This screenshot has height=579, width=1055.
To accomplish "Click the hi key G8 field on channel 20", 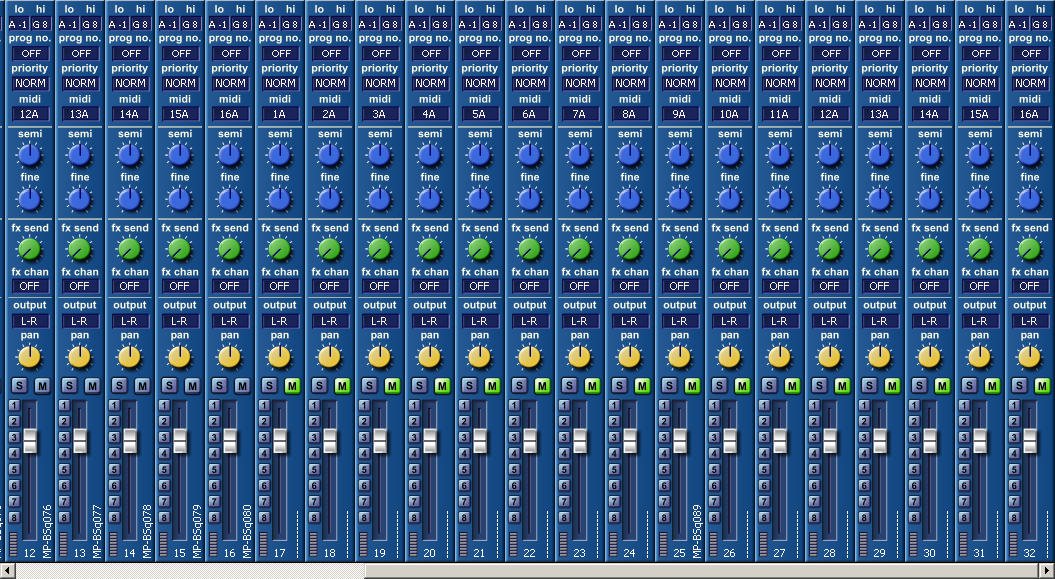I will pos(441,24).
